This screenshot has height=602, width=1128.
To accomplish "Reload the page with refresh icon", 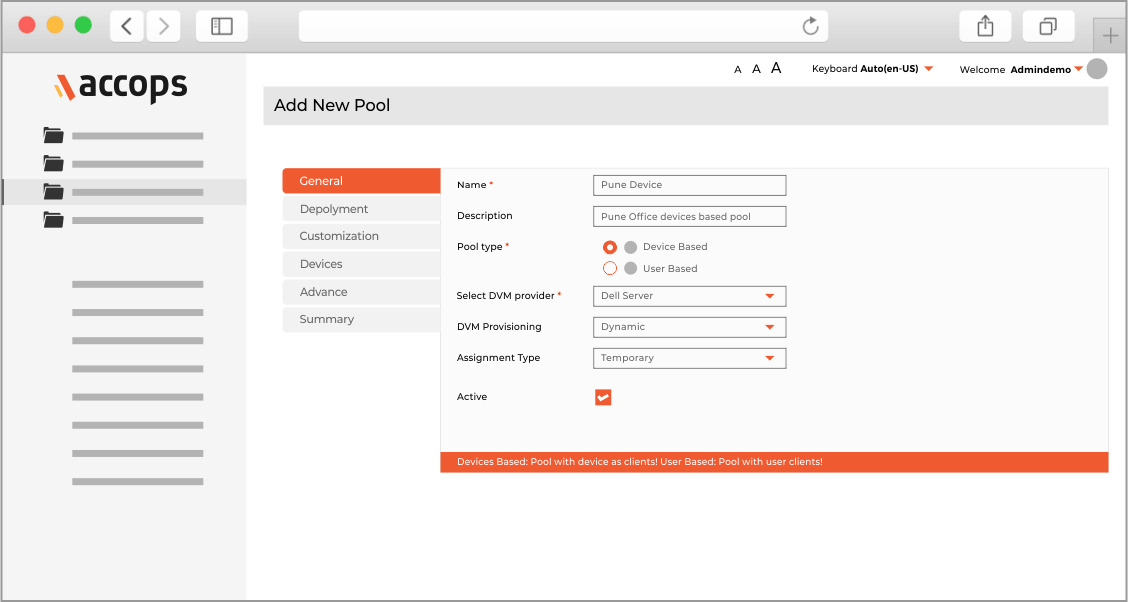I will click(x=811, y=27).
